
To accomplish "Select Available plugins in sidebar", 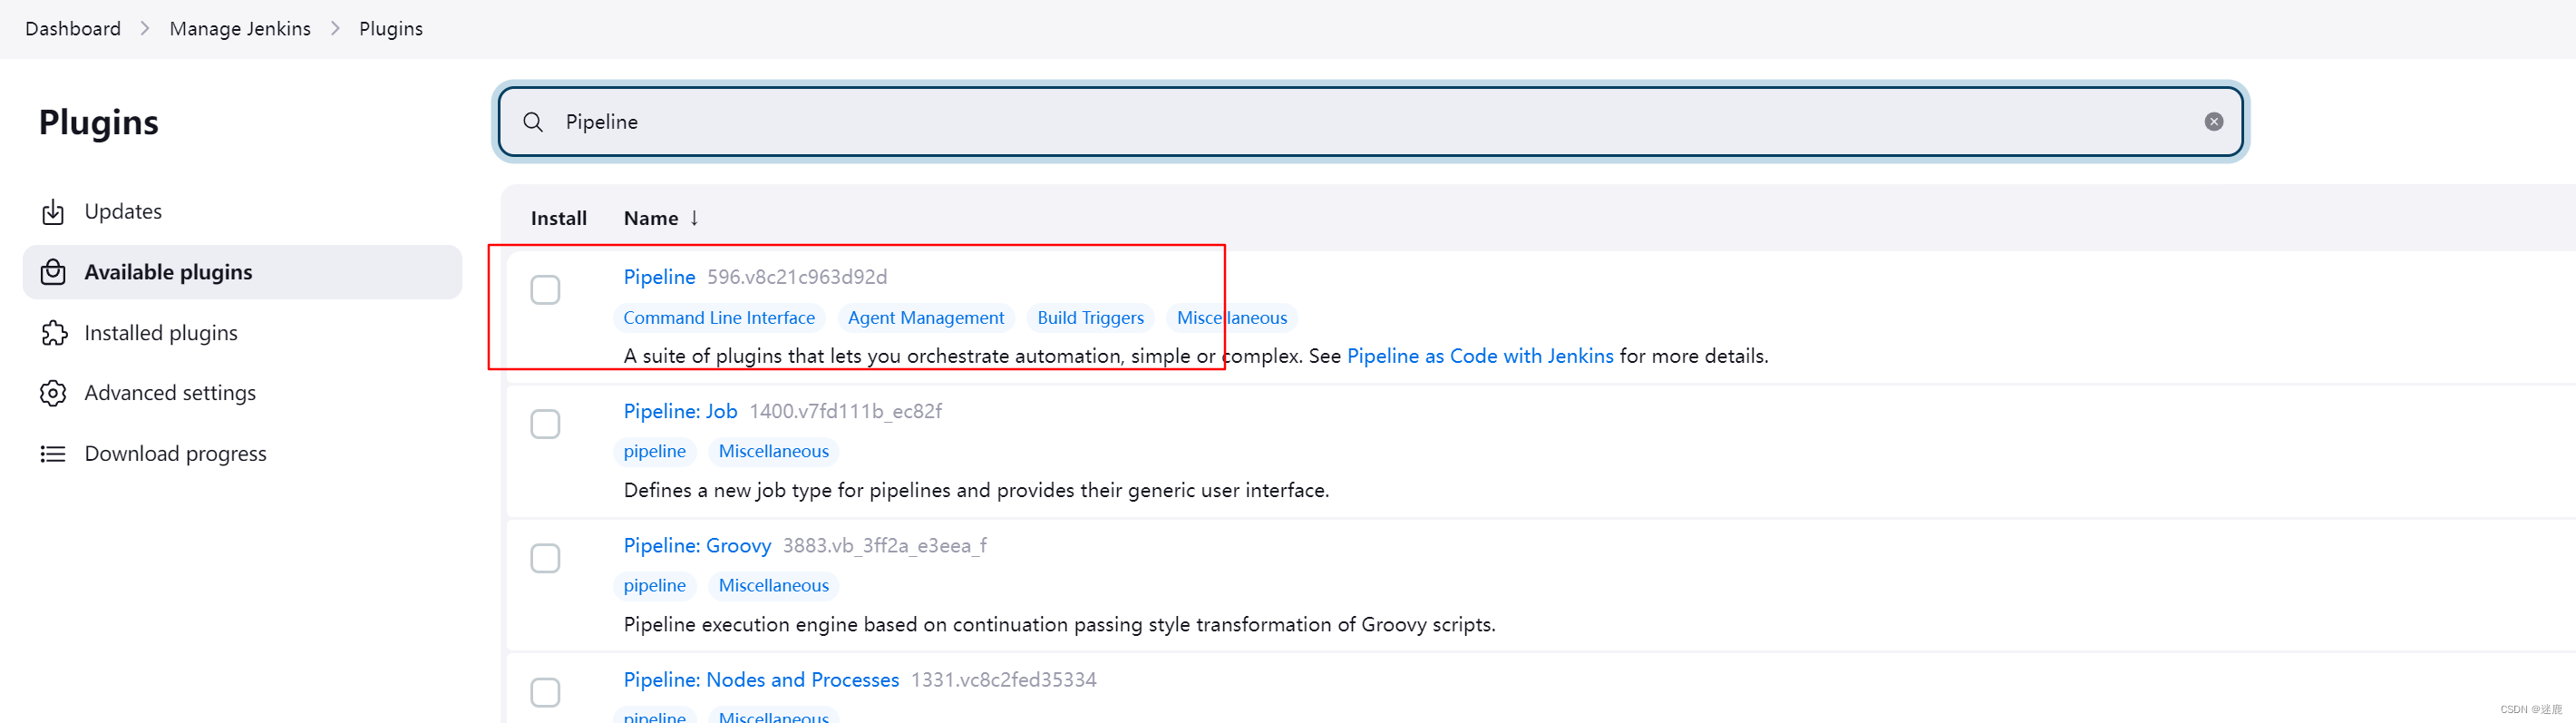I will click(242, 272).
